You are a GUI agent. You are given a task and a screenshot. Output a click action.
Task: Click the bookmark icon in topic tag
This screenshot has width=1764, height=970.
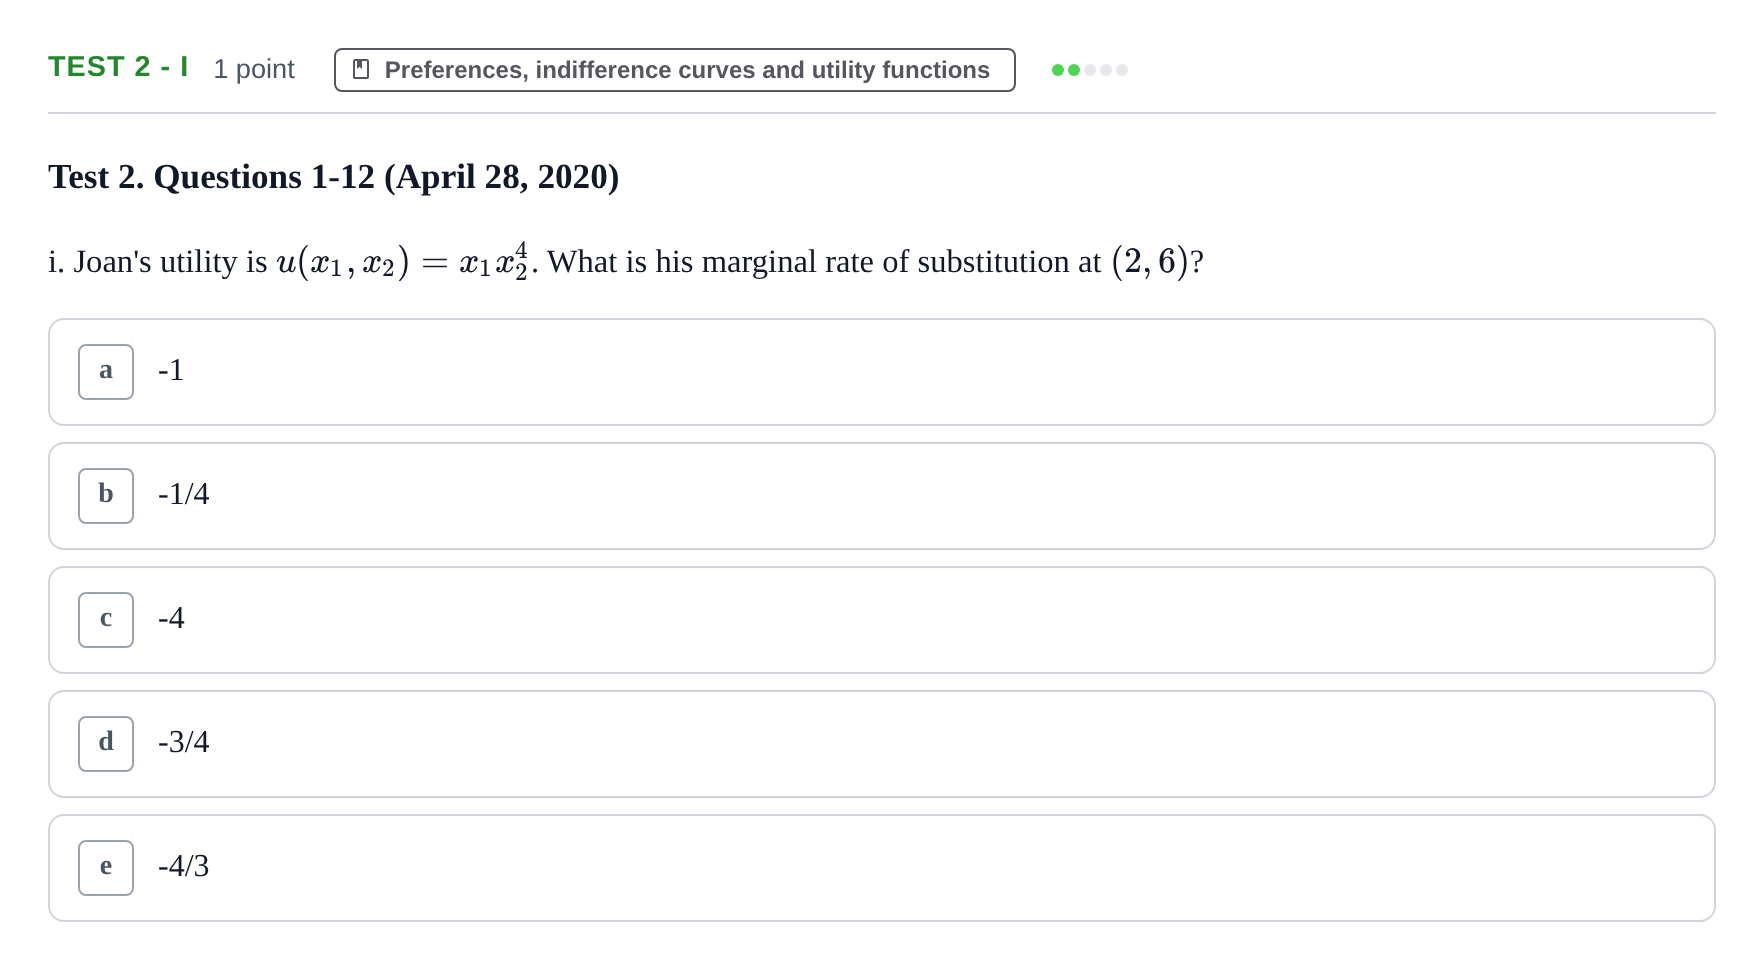[x=361, y=69]
